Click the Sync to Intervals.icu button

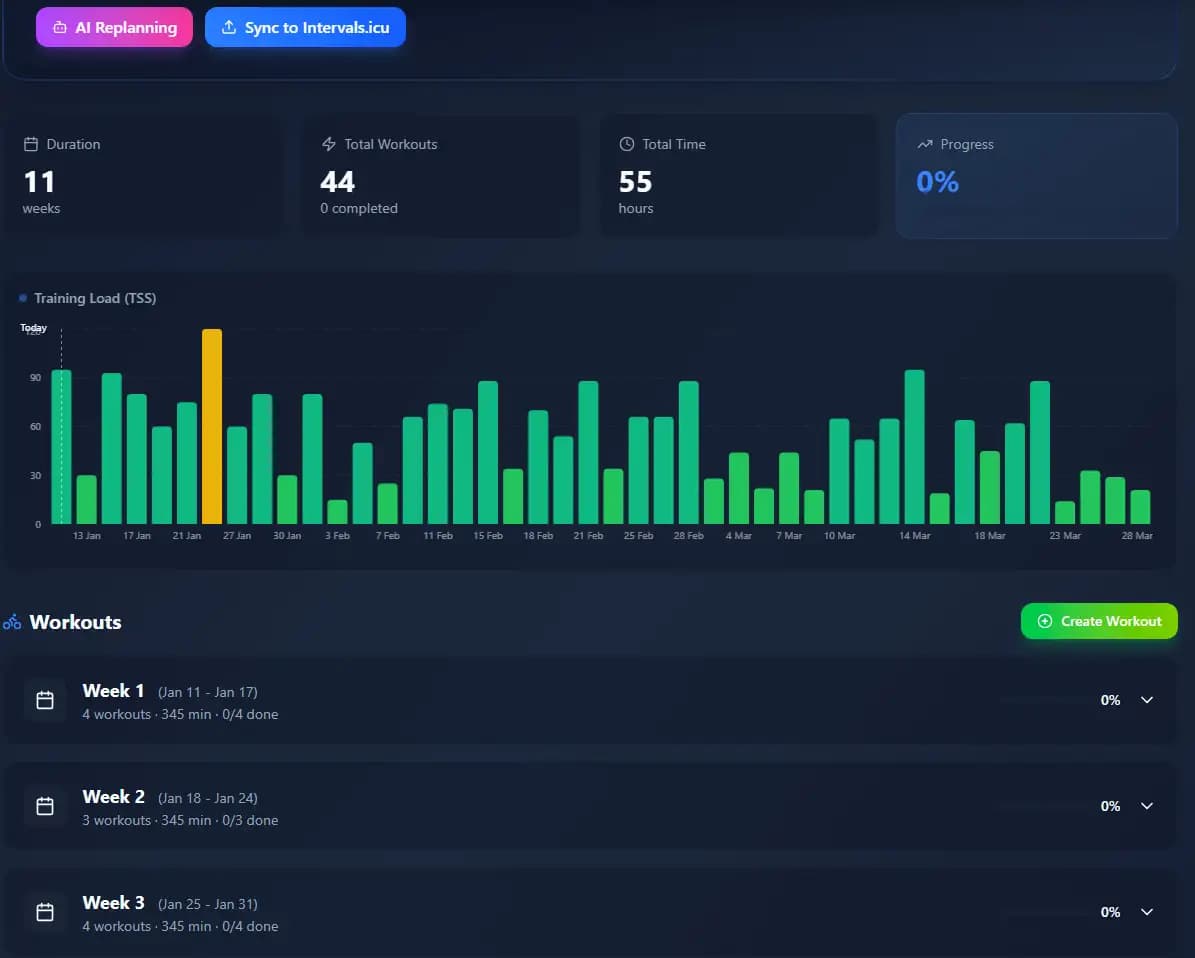tap(305, 27)
